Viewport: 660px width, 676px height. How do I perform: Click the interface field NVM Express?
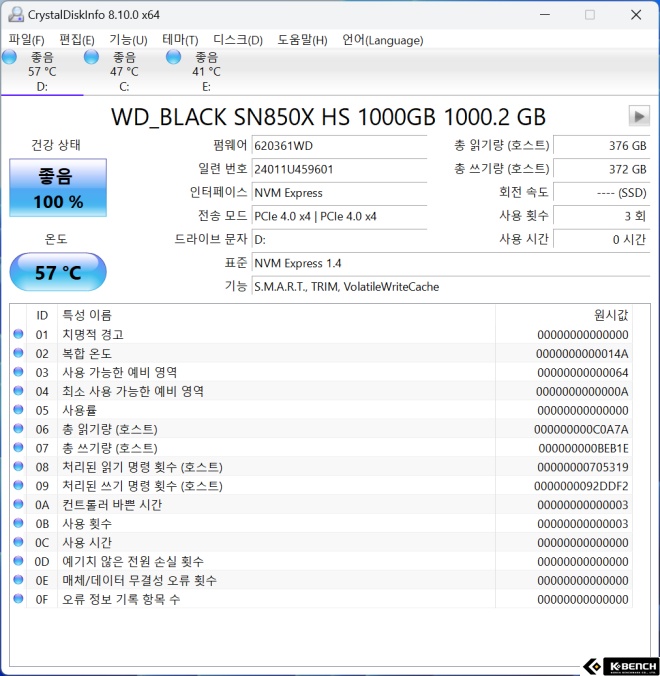(x=339, y=193)
